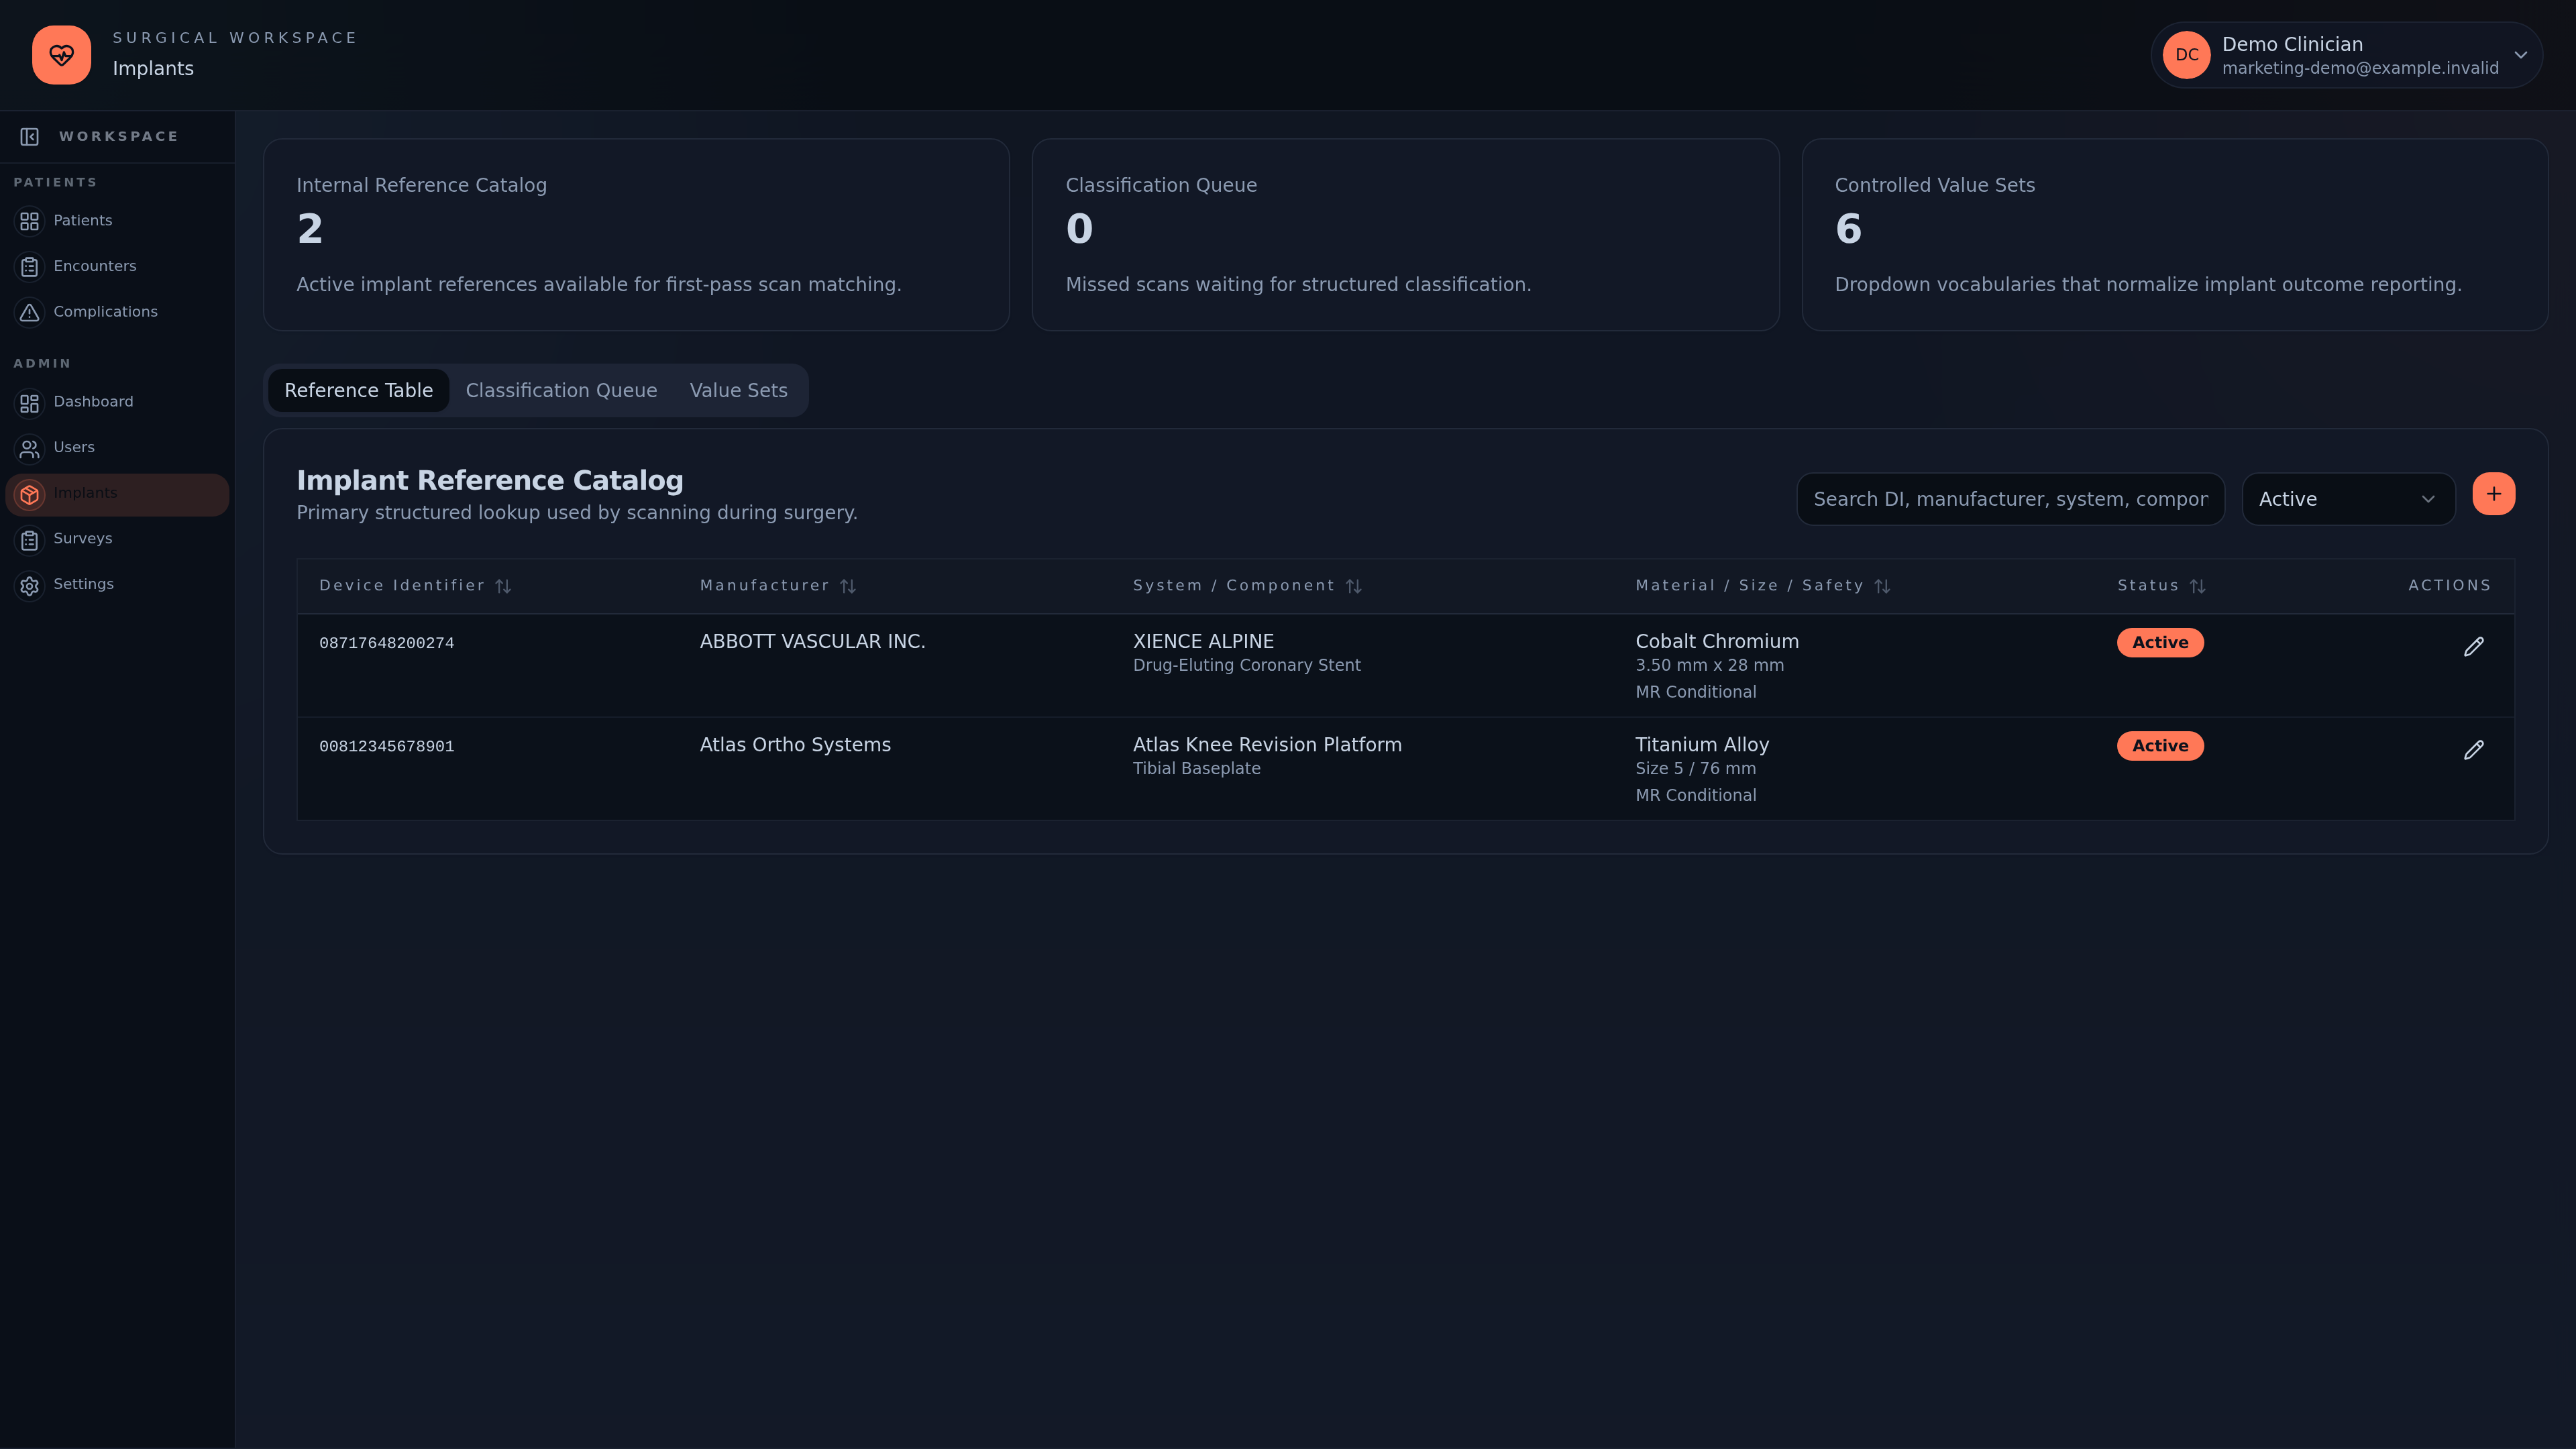Edit the Atlas Knee Revision Platform row
Viewport: 2576px width, 1449px height.
(2474, 750)
